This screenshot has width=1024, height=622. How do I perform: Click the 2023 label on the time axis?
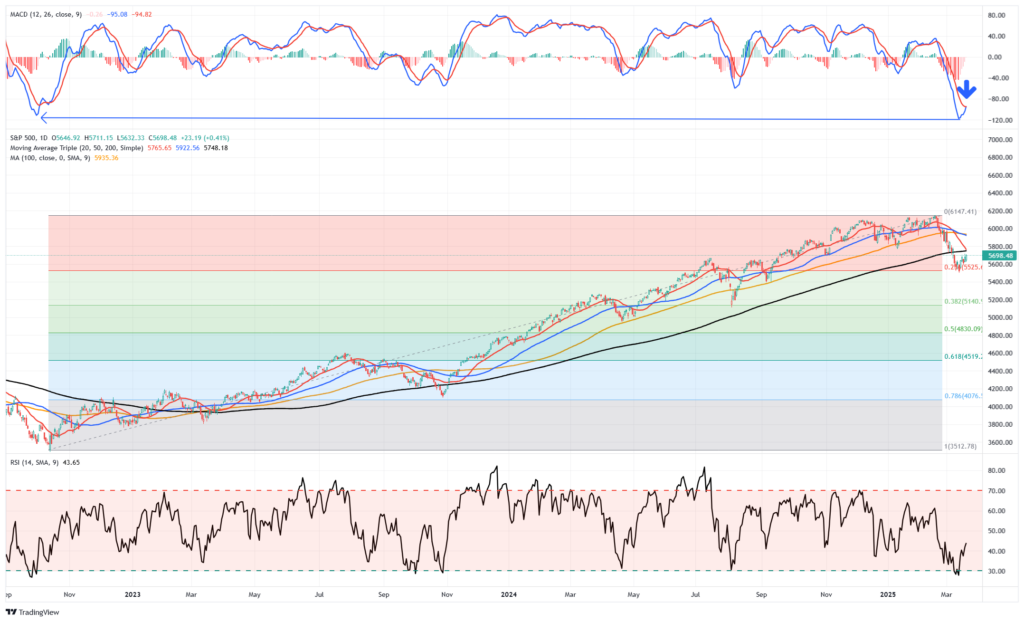pyautogui.click(x=133, y=595)
